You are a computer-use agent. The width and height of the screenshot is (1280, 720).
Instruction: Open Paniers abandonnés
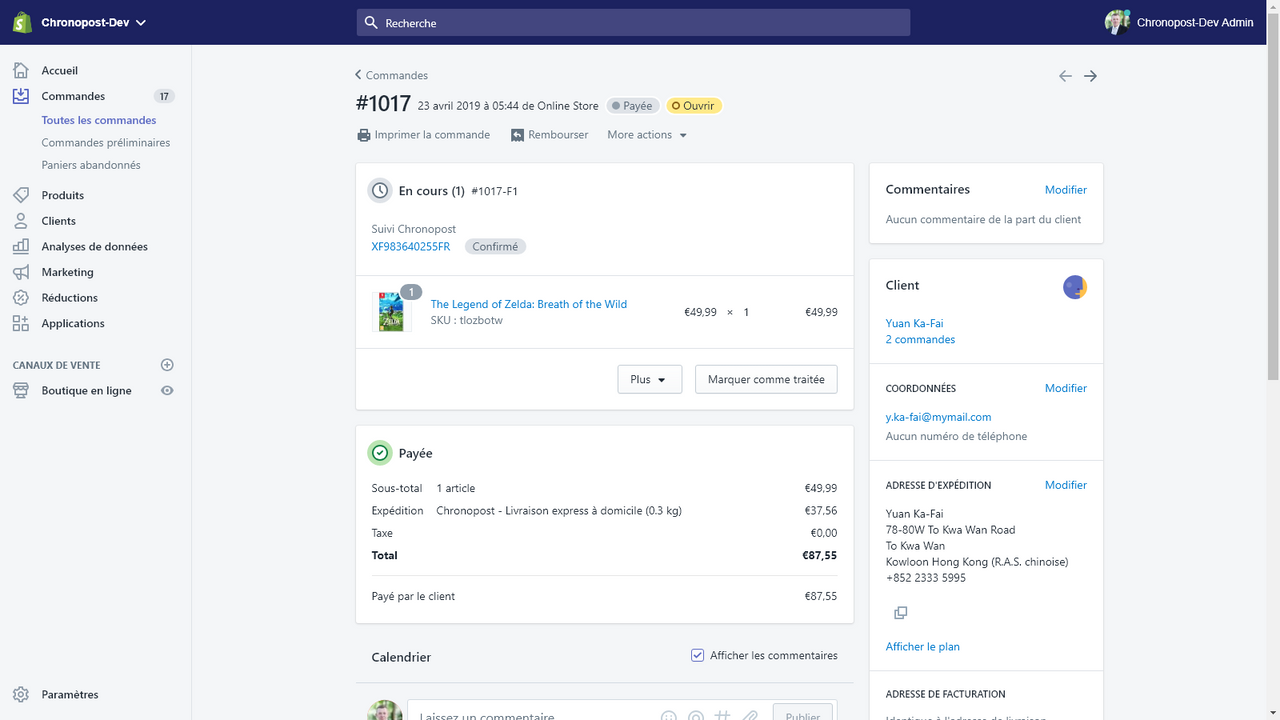coord(91,165)
